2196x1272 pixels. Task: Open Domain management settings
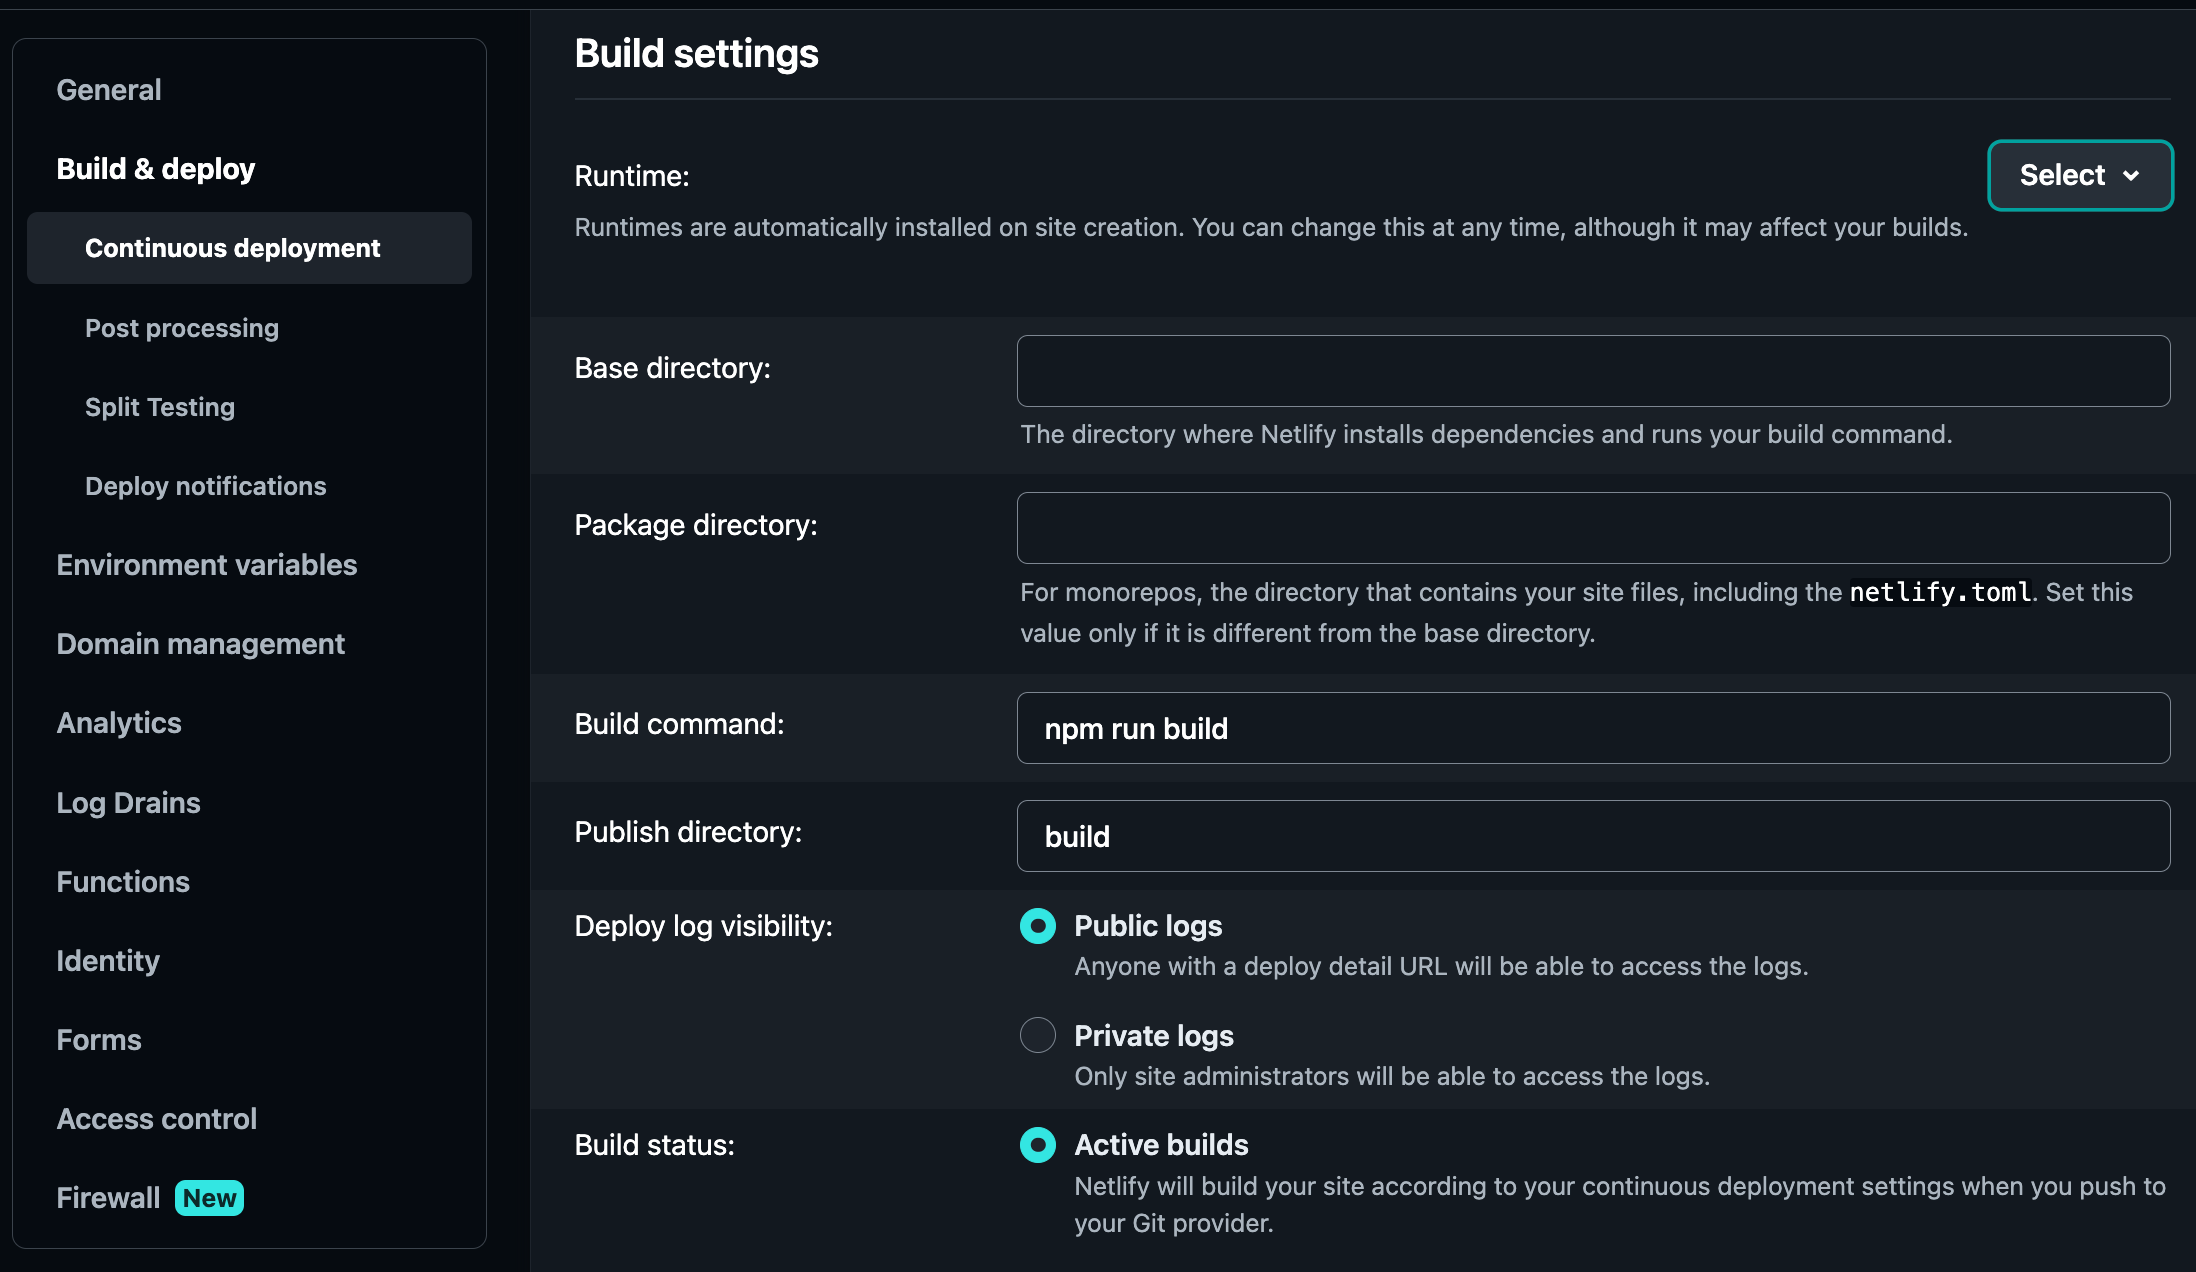click(x=200, y=644)
